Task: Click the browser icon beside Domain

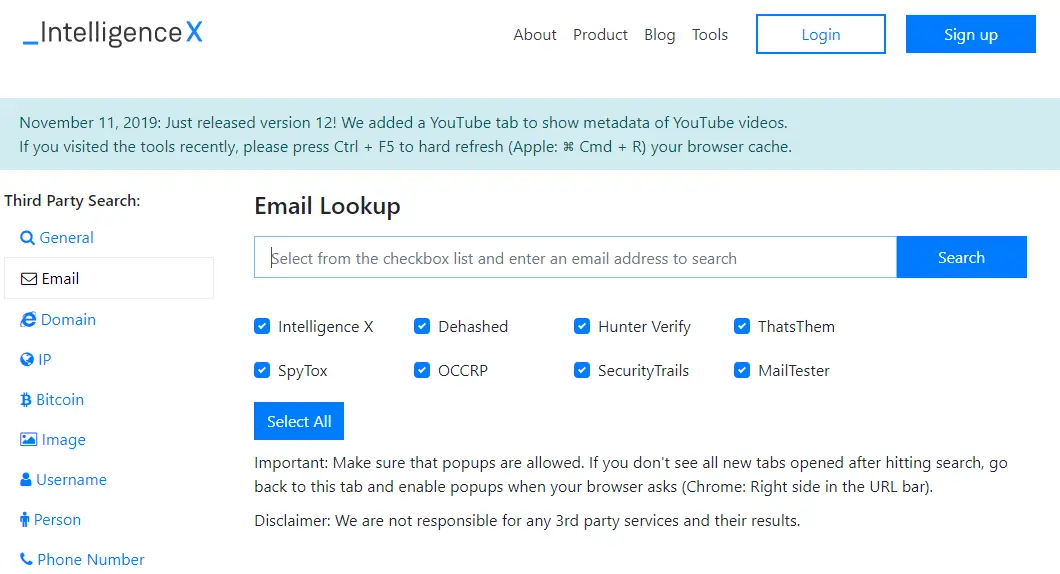Action: (28, 320)
